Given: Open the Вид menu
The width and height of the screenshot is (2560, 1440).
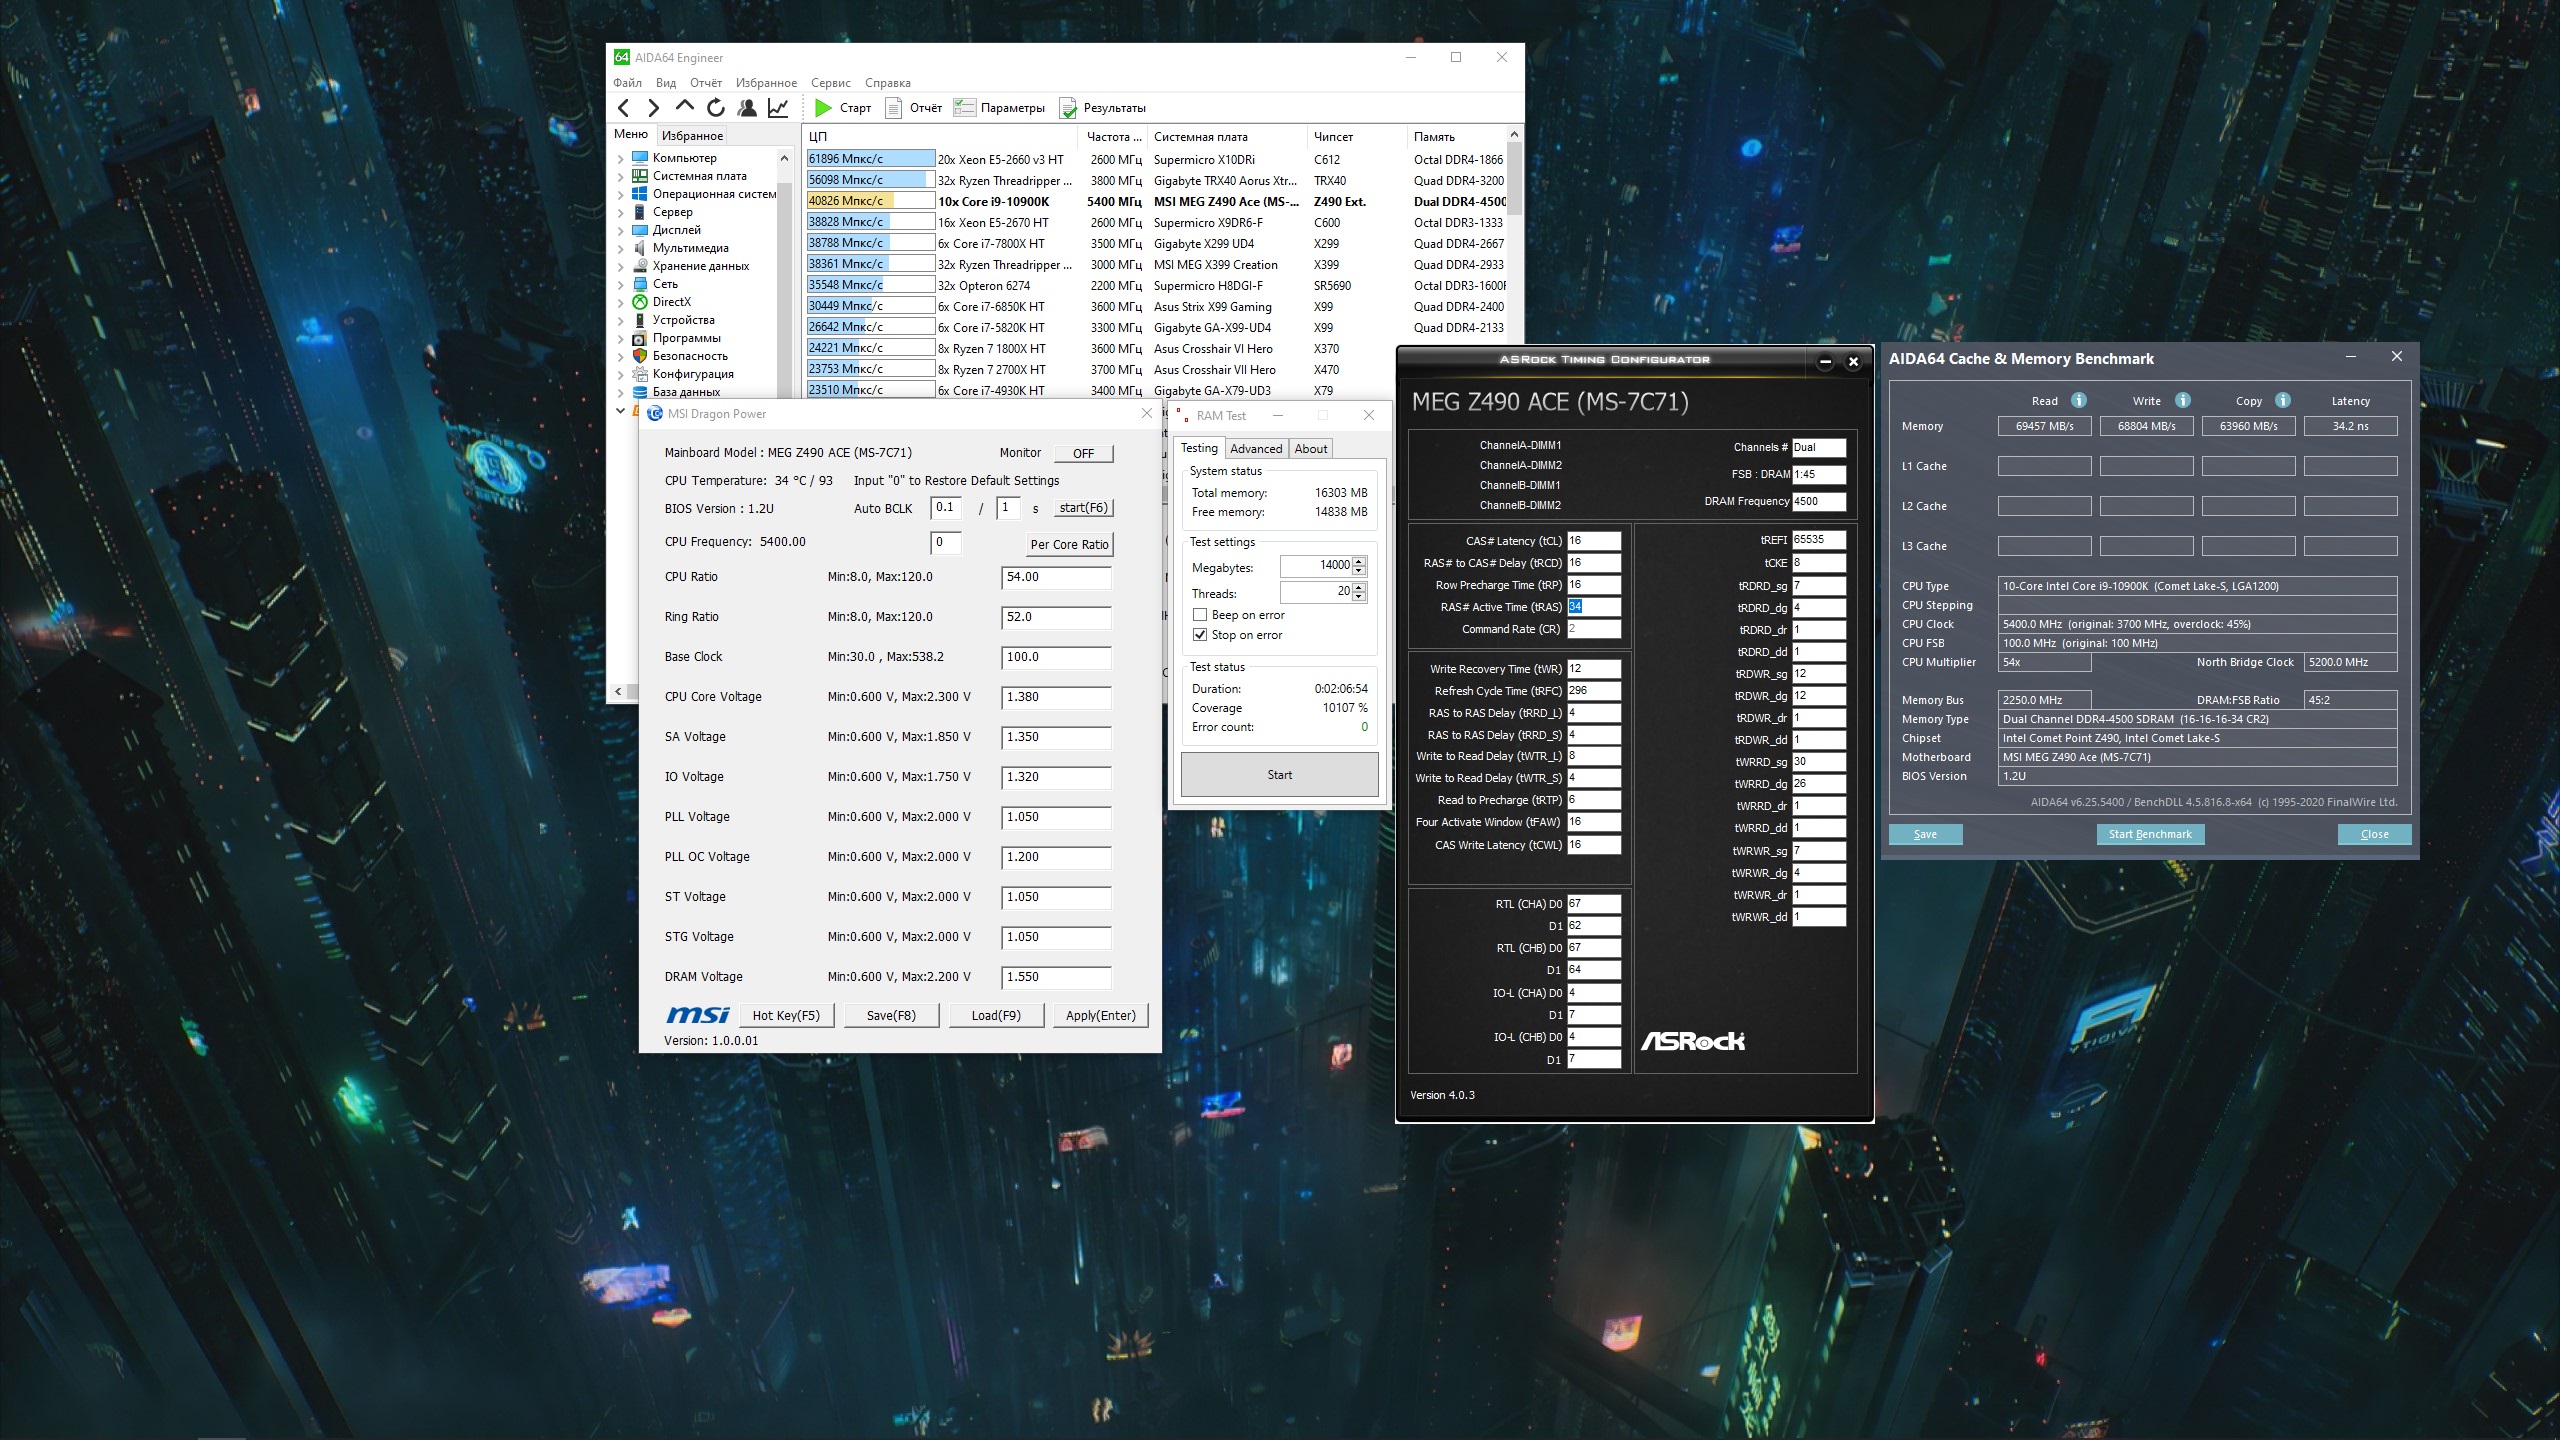Looking at the screenshot, I should tap(666, 83).
